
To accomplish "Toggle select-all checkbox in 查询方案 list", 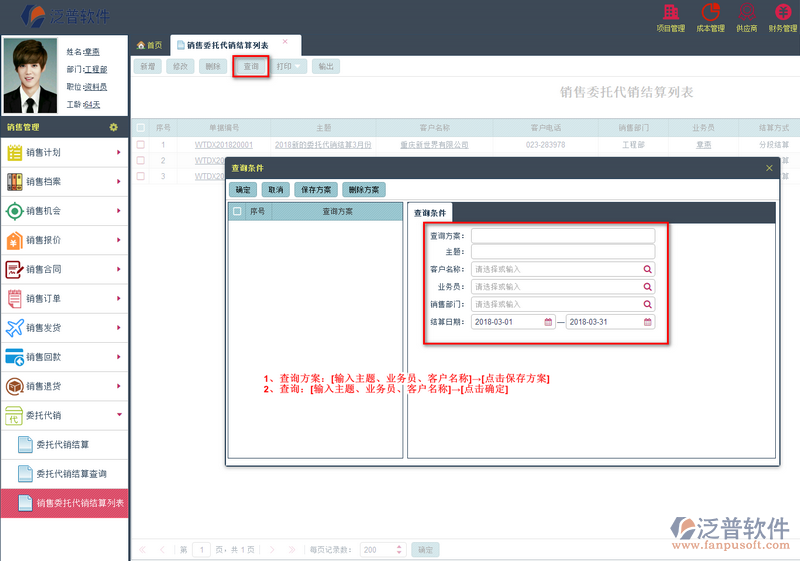I will pyautogui.click(x=237, y=212).
